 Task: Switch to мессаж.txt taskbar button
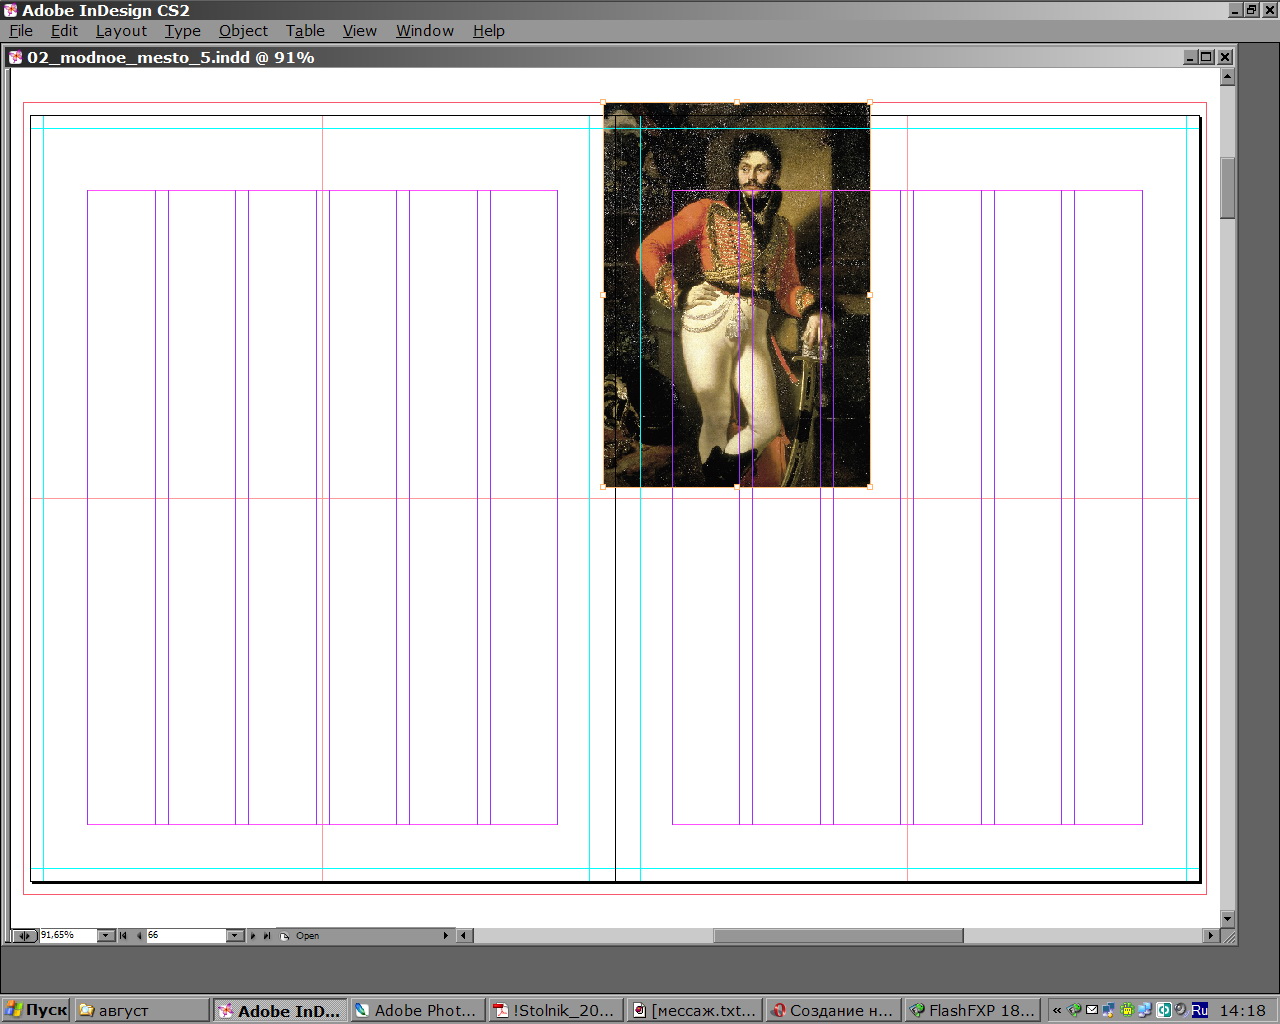pos(694,1010)
